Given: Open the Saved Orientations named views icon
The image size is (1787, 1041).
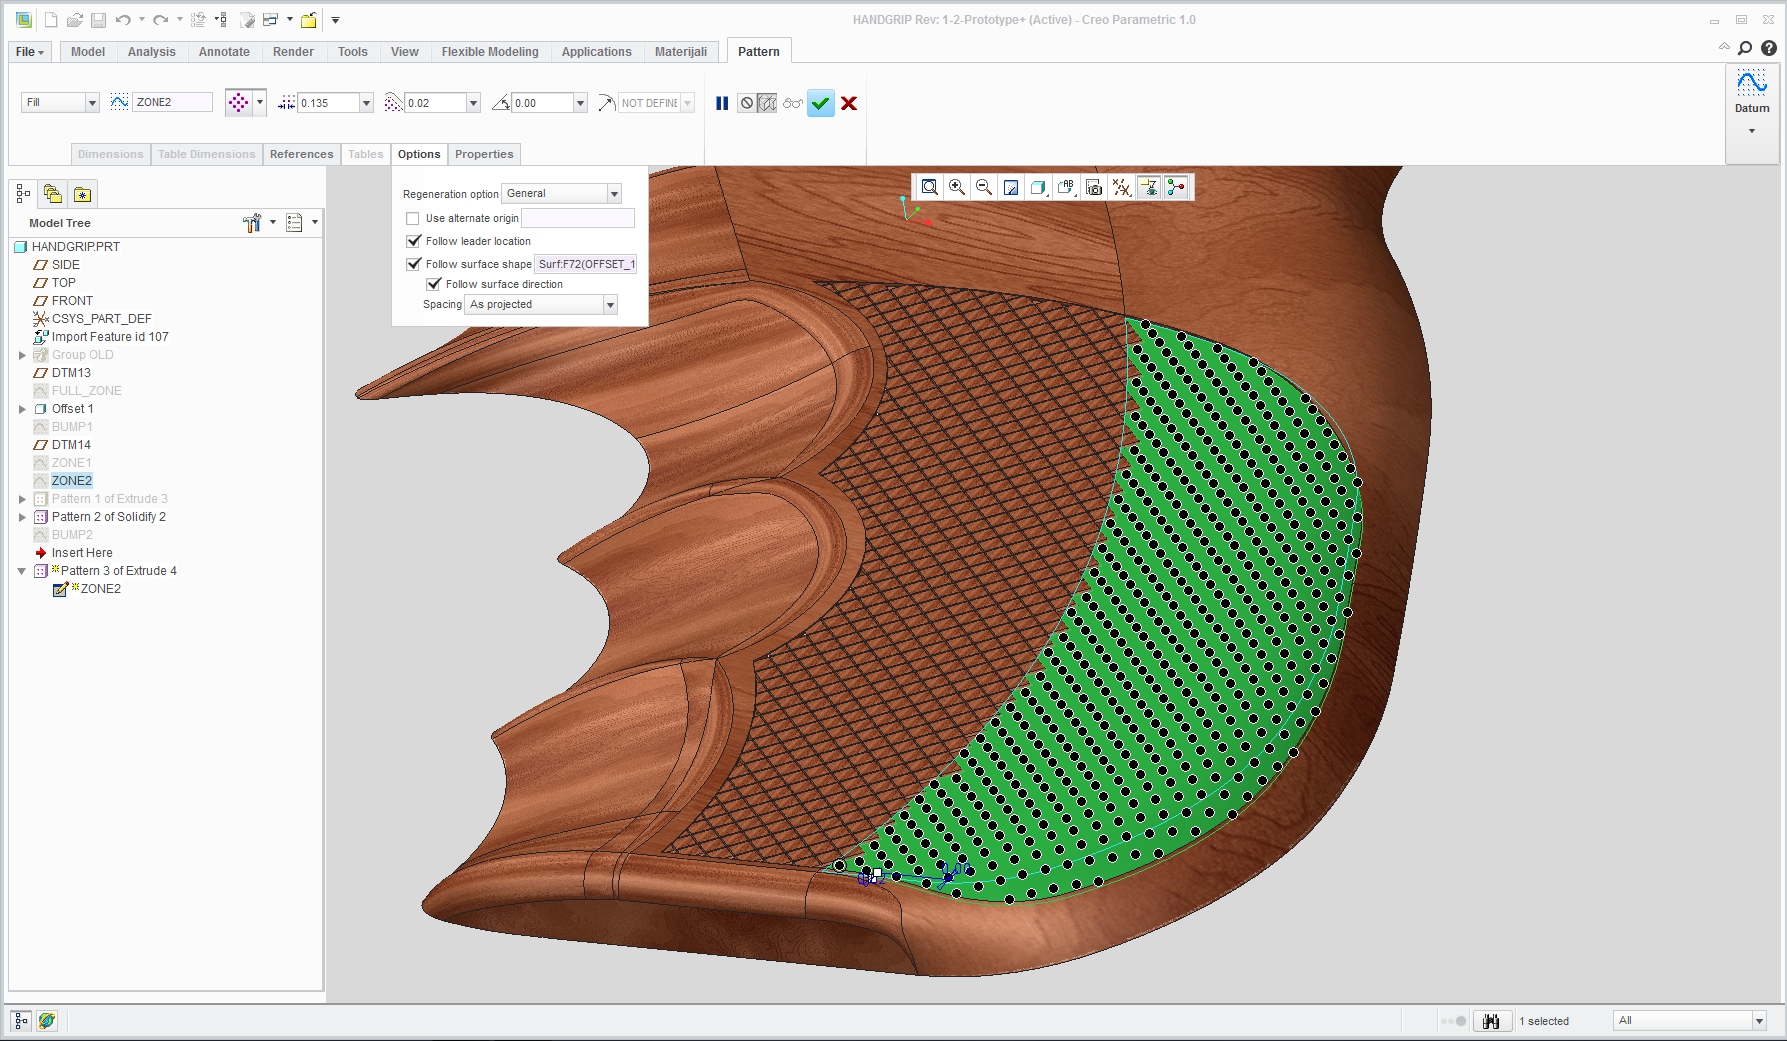Looking at the screenshot, I should click(1066, 187).
